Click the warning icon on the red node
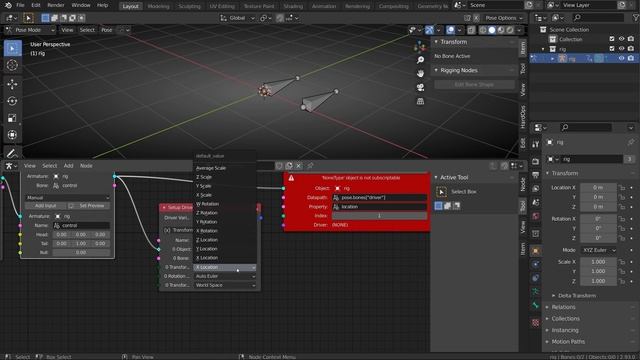Viewport: 640px width, 360px height. (x=291, y=178)
